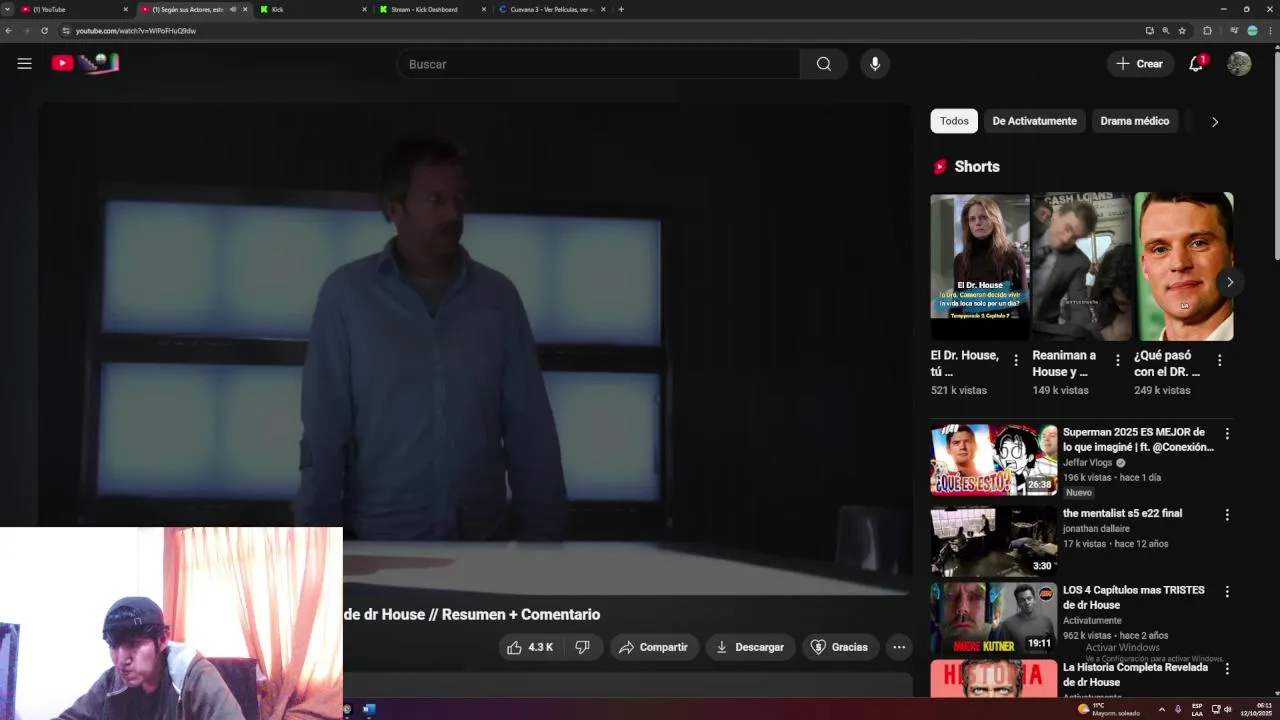This screenshot has width=1280, height=720.
Task: Open the Chrome profile avatar
Action: (1252, 31)
